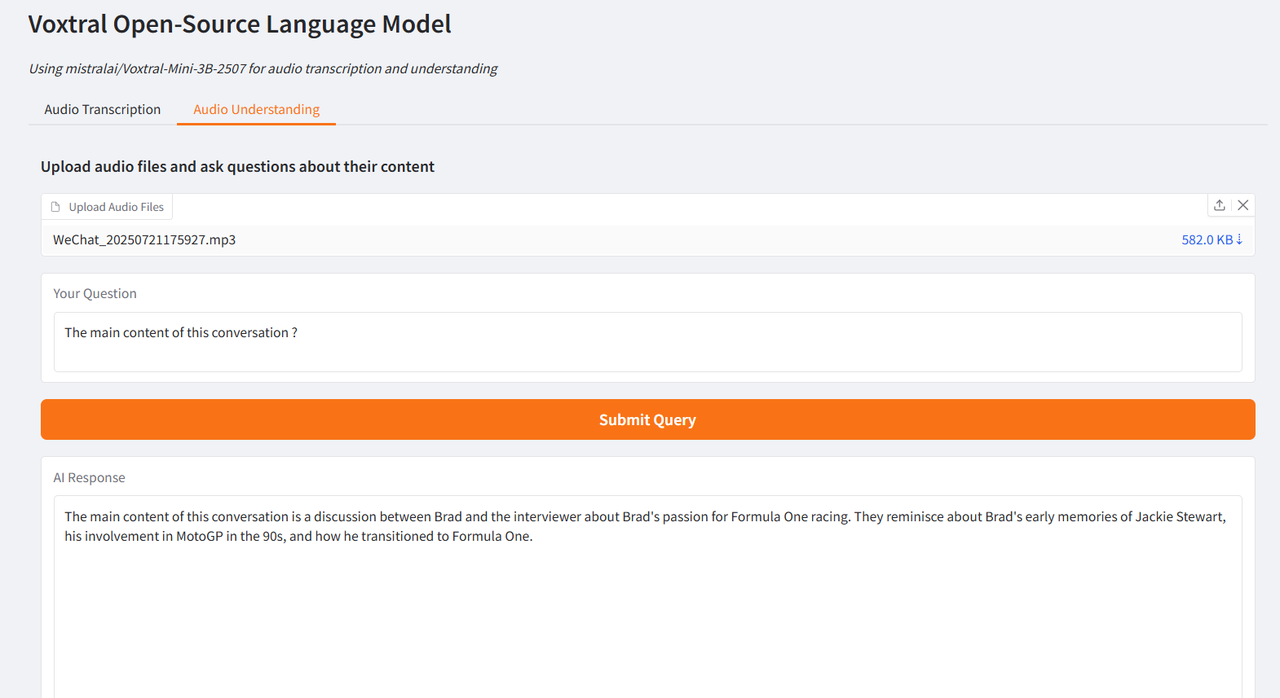This screenshot has width=1280, height=698.
Task: Select the Audio Understanding tab
Action: 256,110
